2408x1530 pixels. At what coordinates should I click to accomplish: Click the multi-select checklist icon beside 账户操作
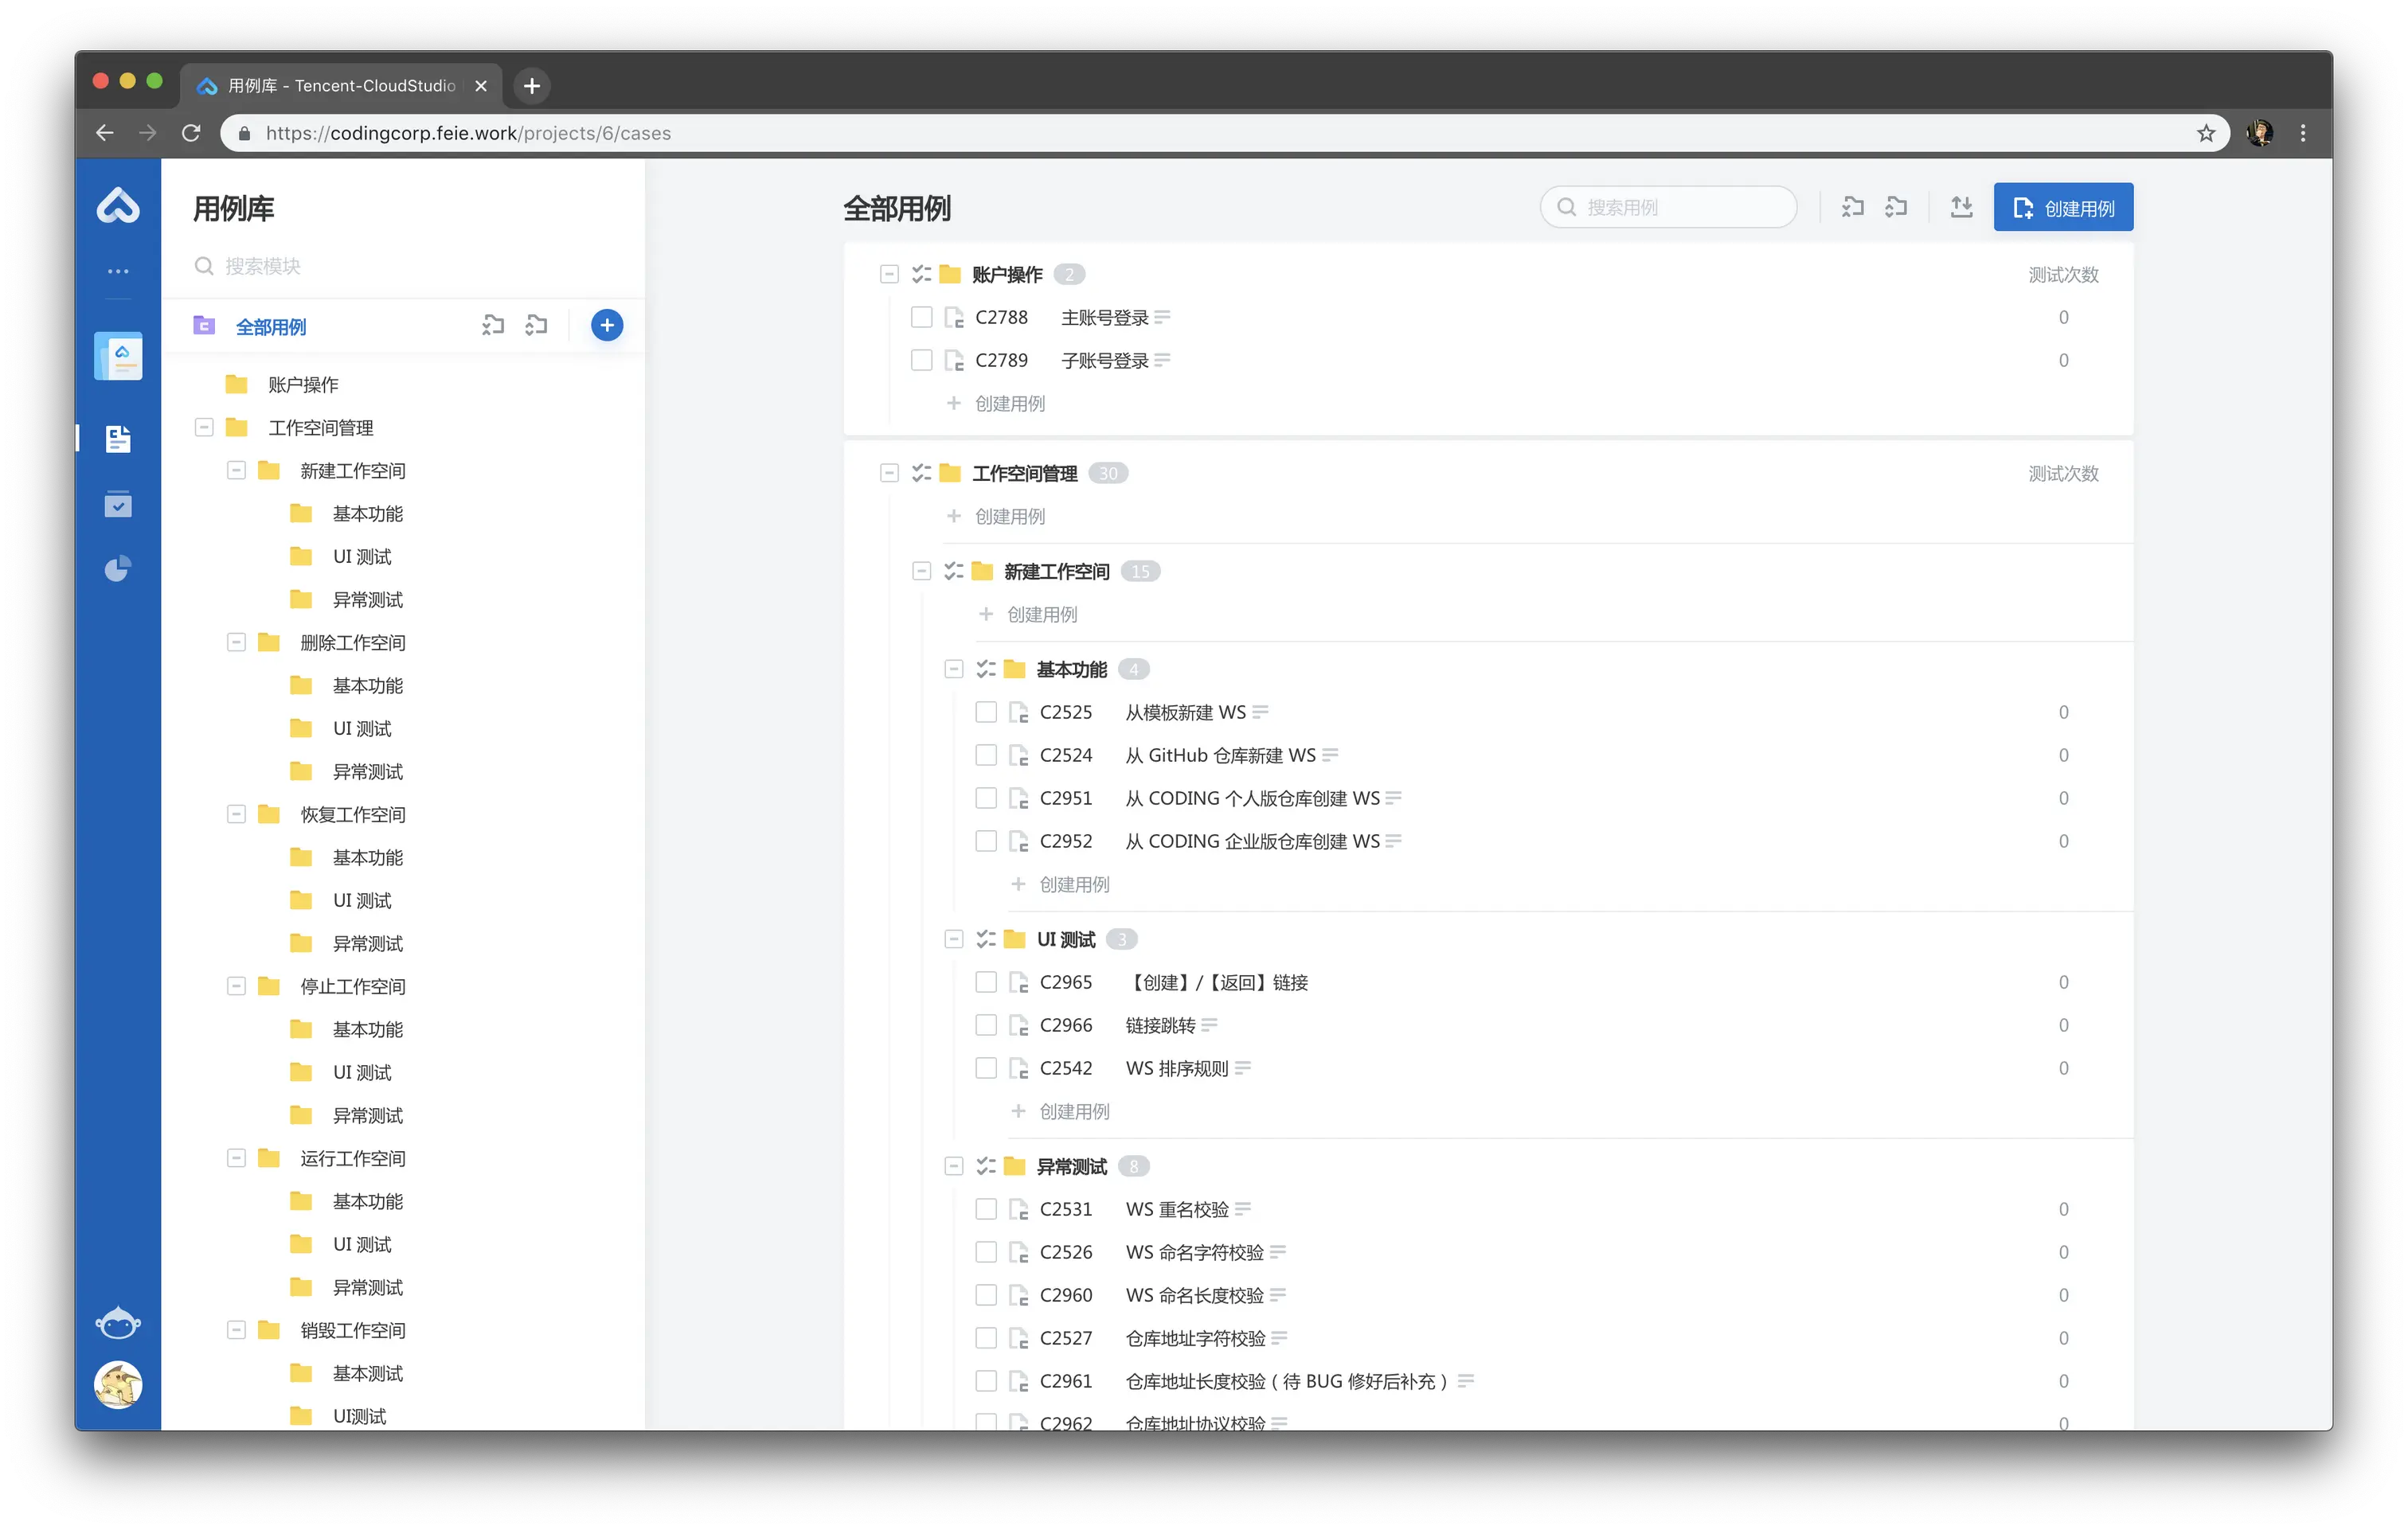[921, 274]
